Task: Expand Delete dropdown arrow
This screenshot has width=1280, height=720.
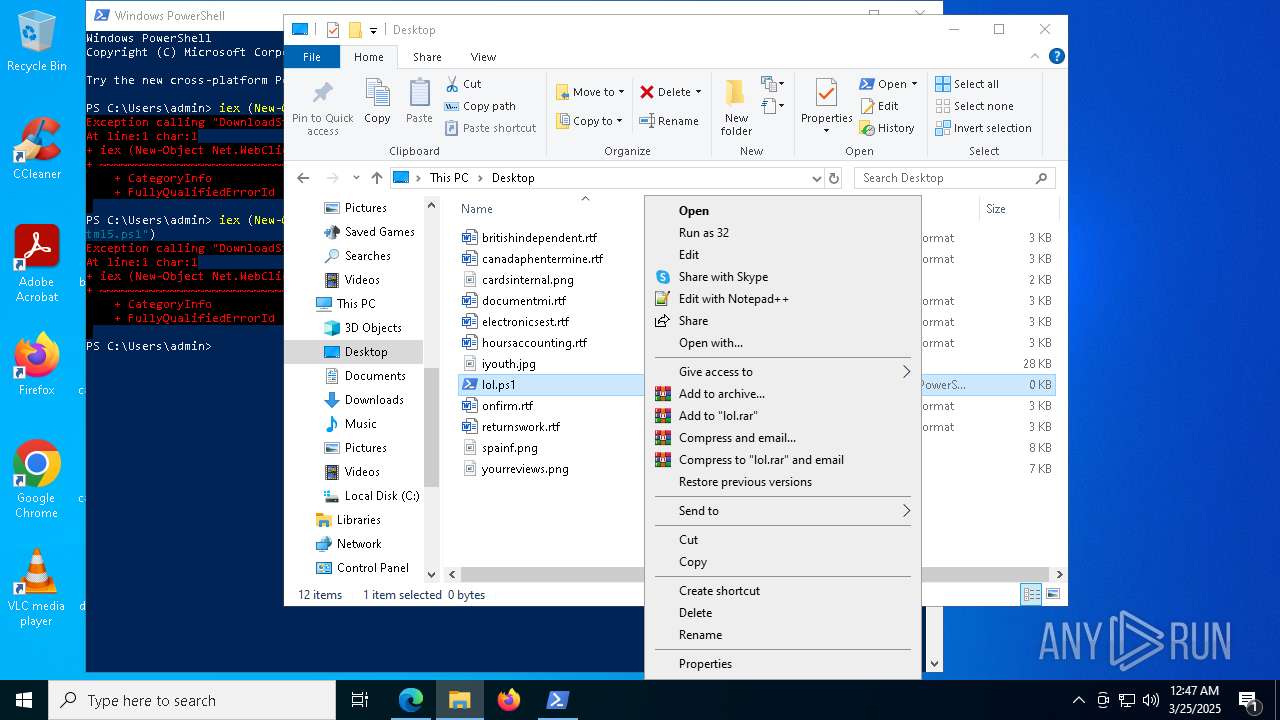Action: (698, 92)
